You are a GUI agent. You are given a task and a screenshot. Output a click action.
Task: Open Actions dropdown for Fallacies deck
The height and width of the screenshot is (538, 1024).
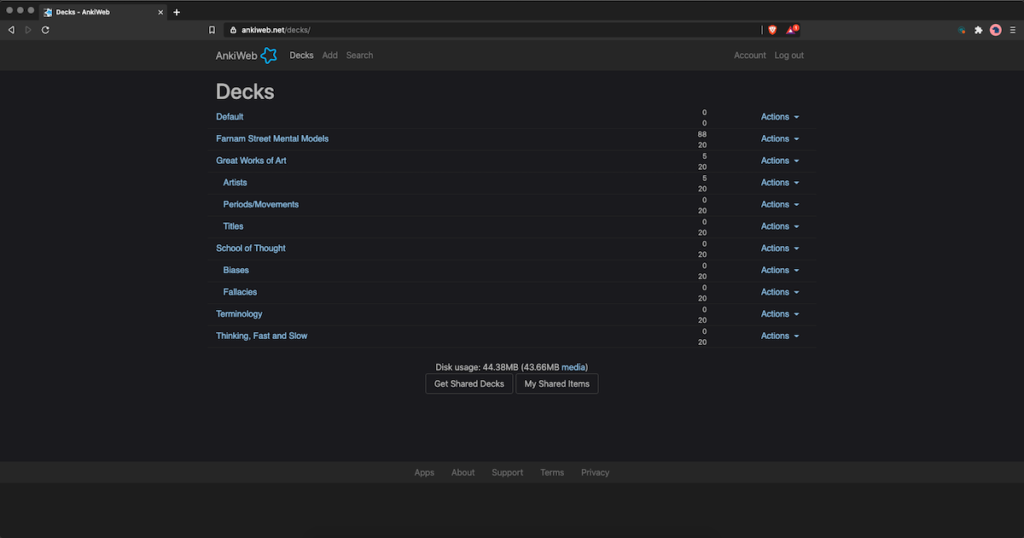[780, 292]
